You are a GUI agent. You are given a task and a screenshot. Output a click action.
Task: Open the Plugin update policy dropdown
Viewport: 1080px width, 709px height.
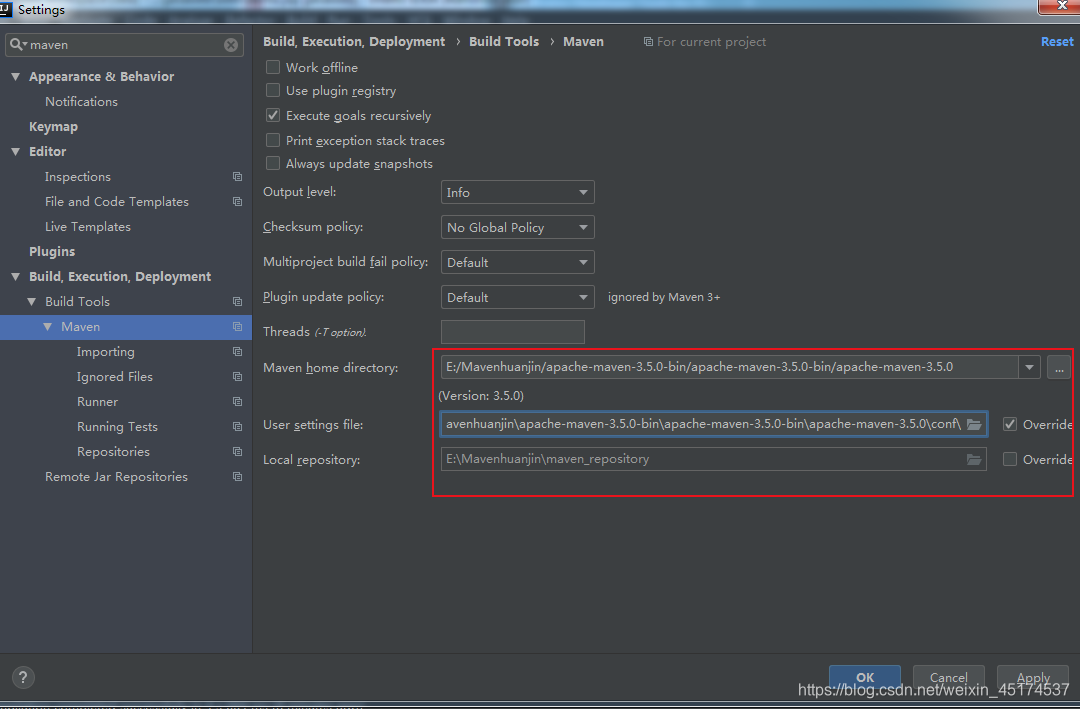click(x=517, y=298)
